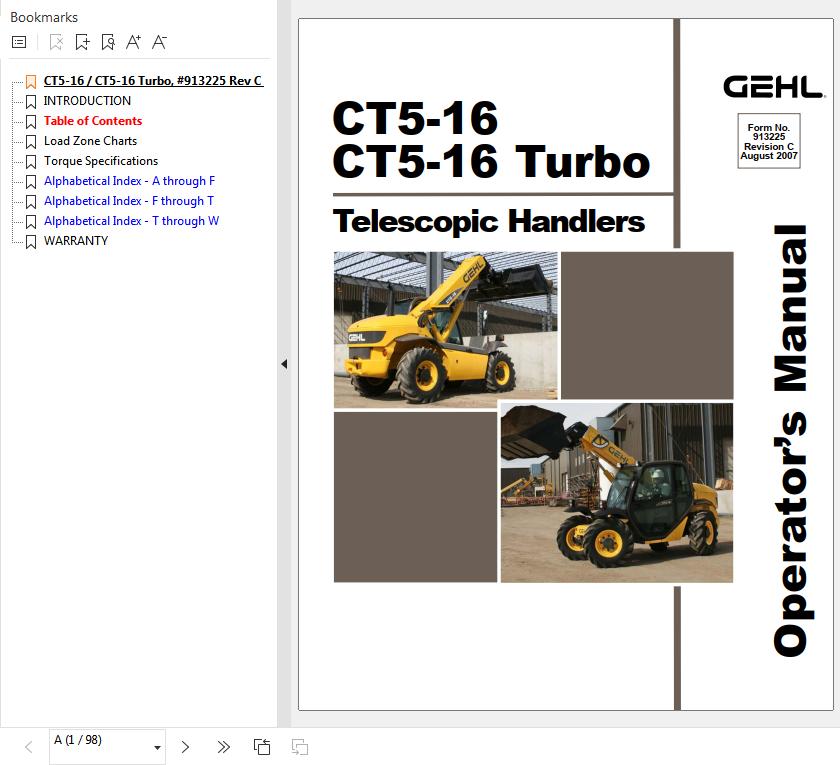
Task: Open the page number dropdown arrow
Action: (157, 747)
